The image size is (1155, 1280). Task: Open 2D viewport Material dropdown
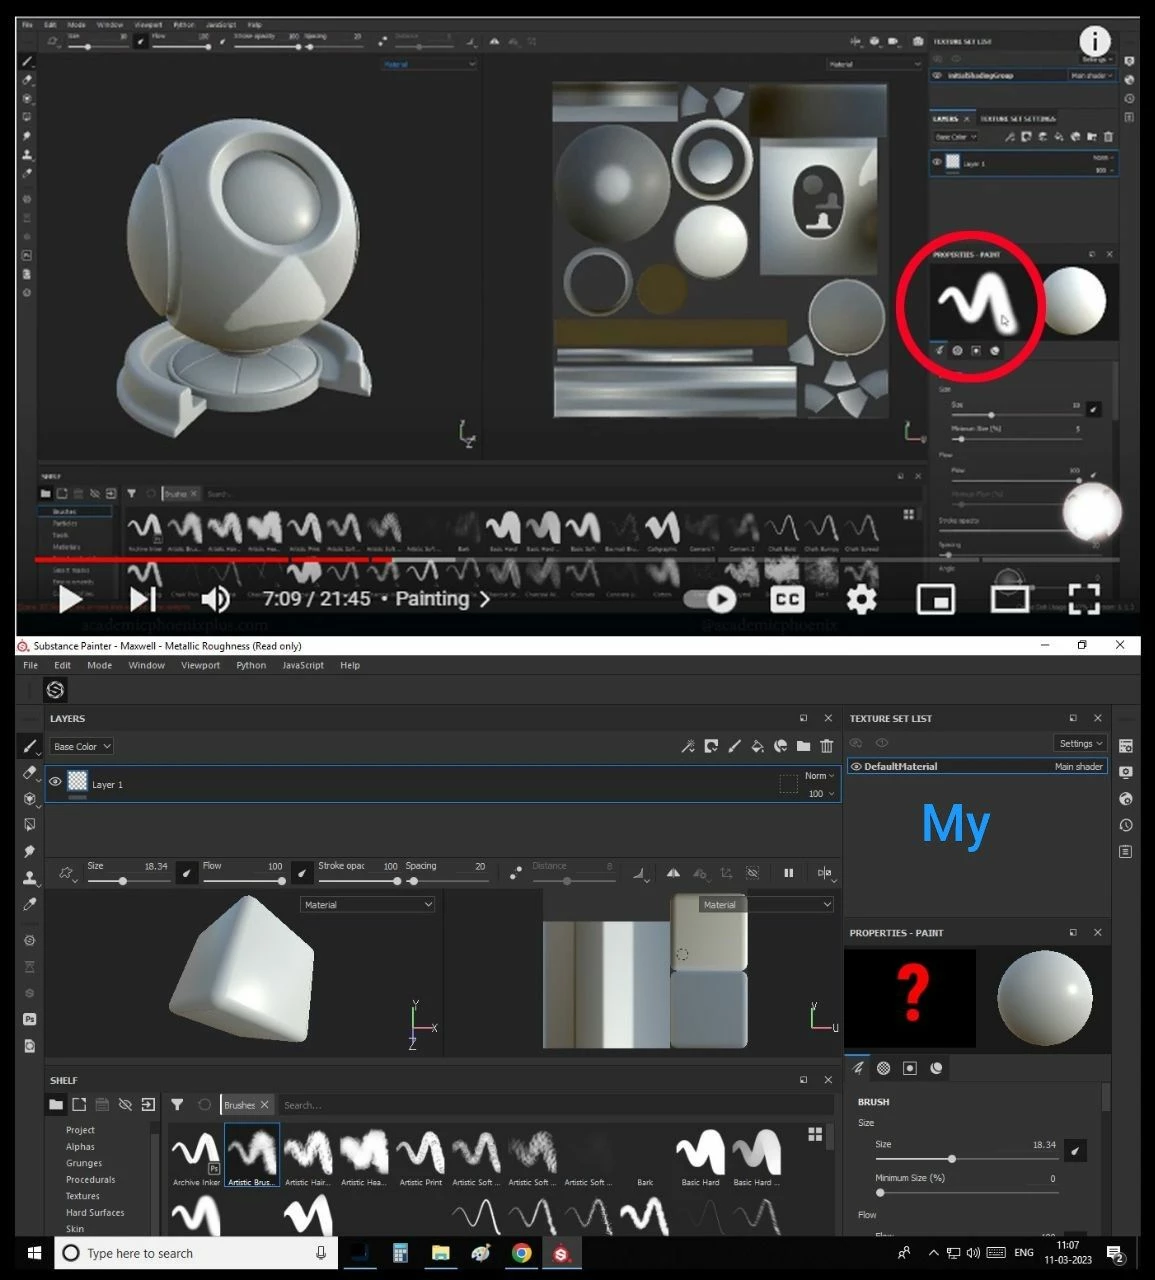pos(767,905)
